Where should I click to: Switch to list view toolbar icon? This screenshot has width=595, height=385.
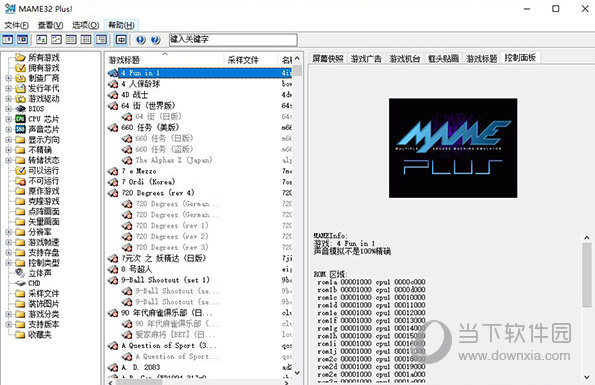point(71,39)
